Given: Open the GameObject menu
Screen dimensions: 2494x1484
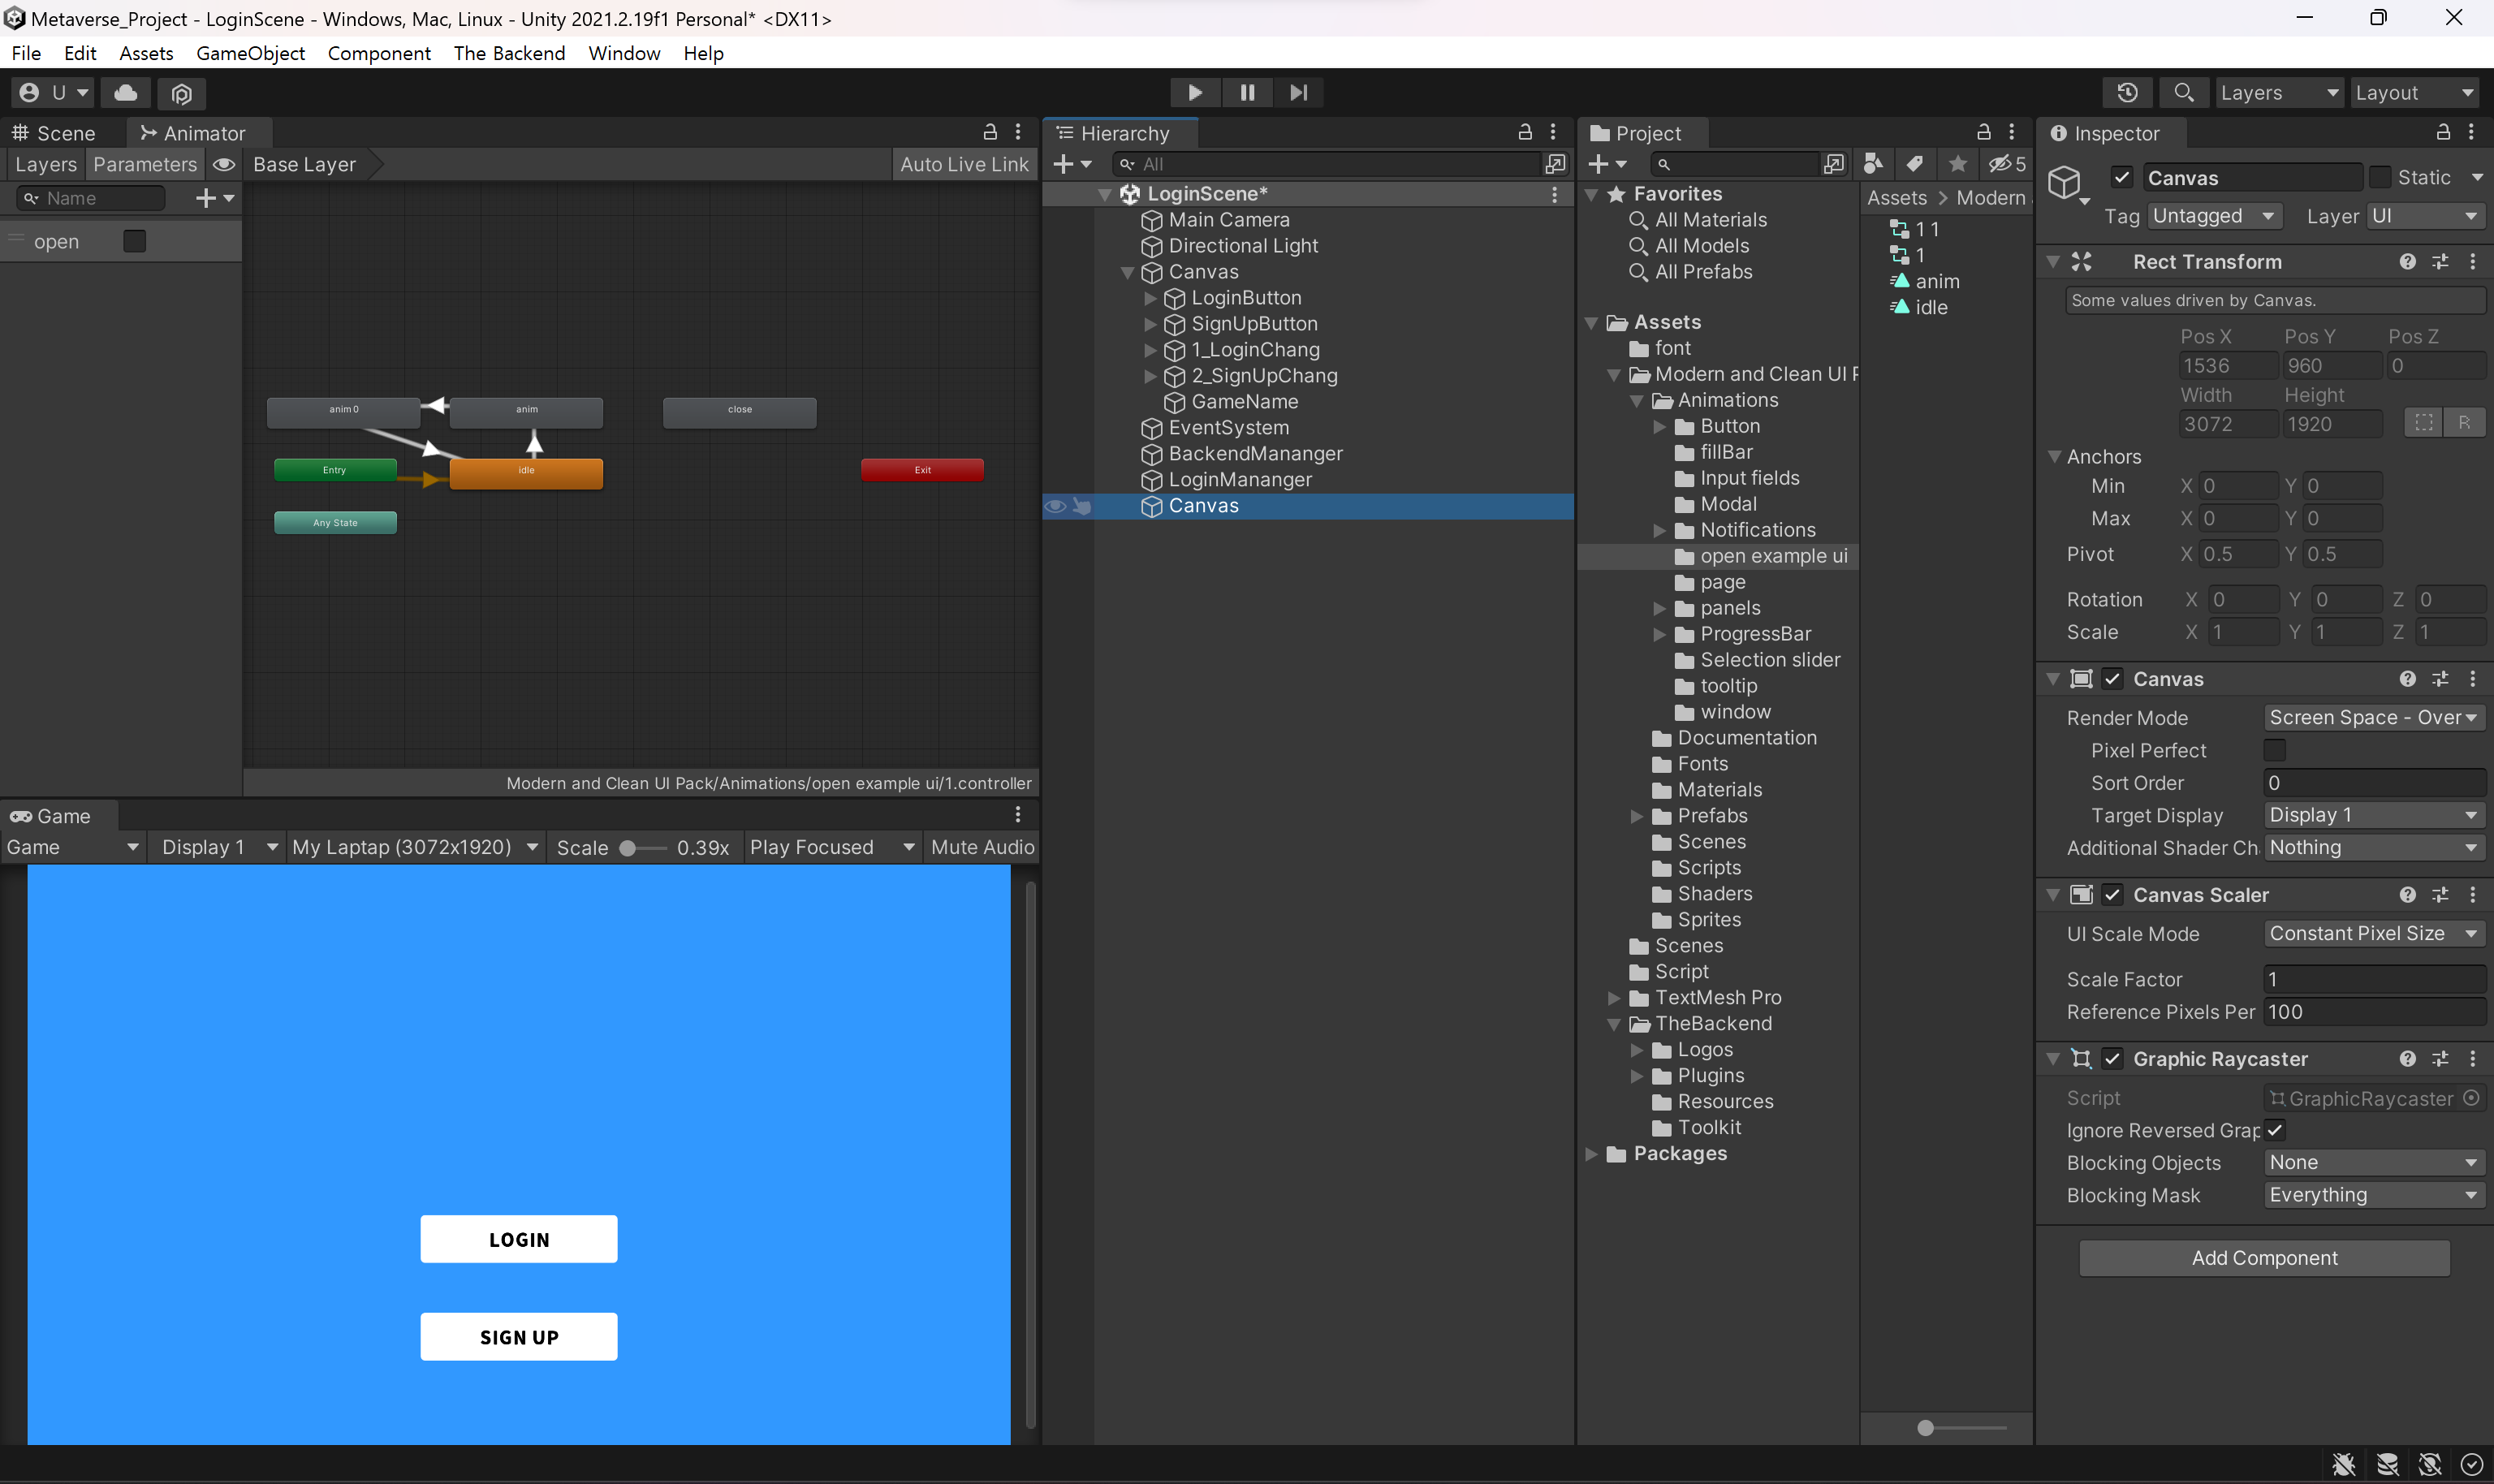Looking at the screenshot, I should point(250,53).
